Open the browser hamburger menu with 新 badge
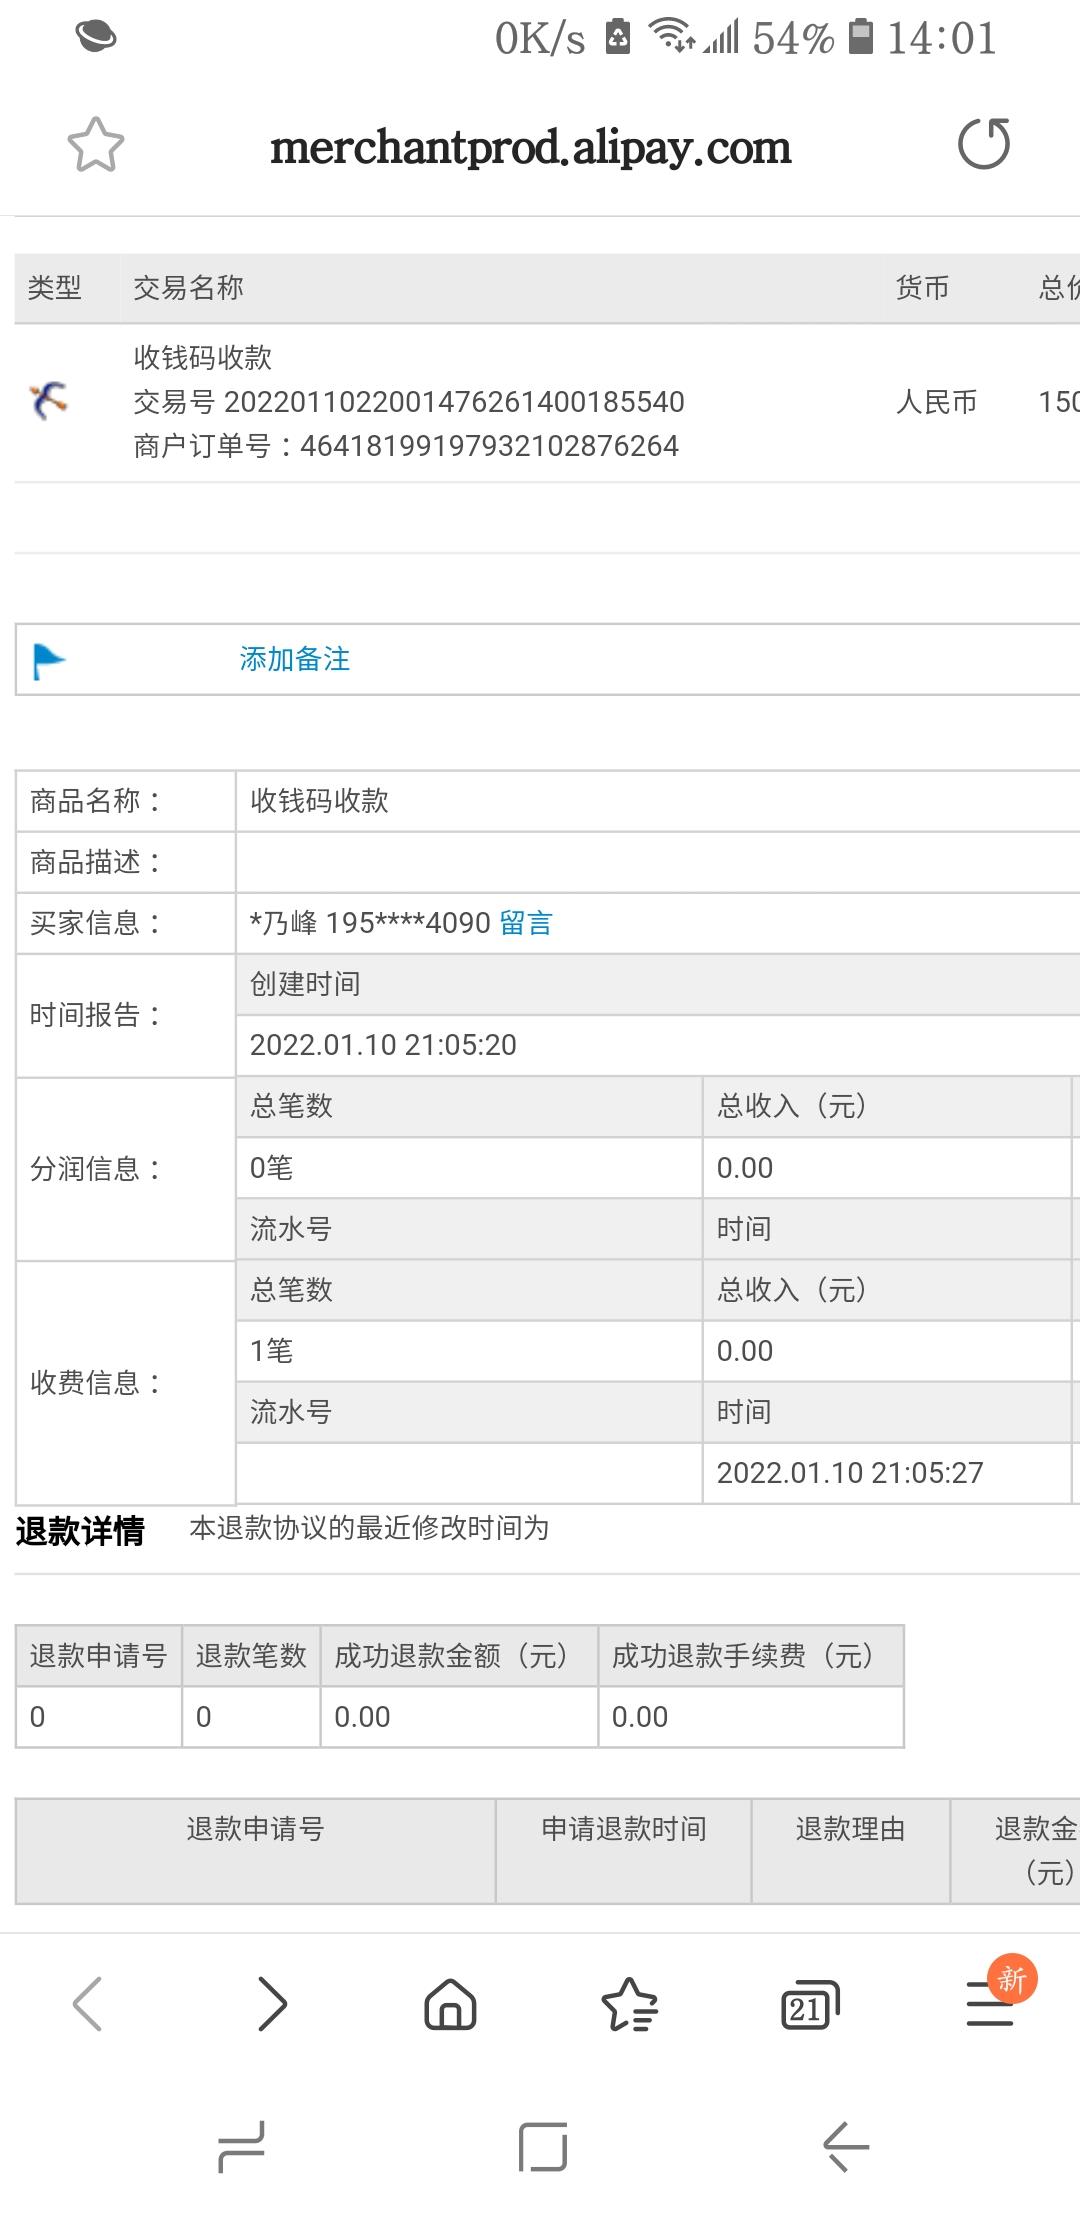Image resolution: width=1080 pixels, height=2220 pixels. click(x=991, y=2003)
